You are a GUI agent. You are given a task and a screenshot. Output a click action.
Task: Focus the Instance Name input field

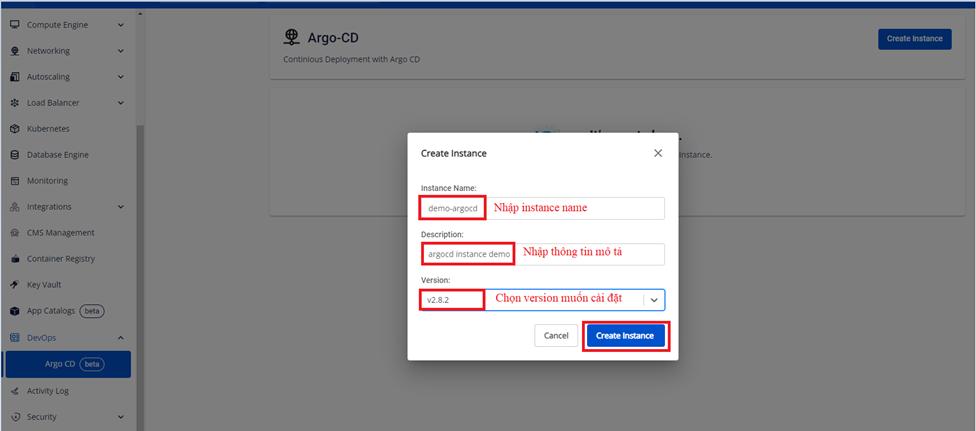point(575,208)
